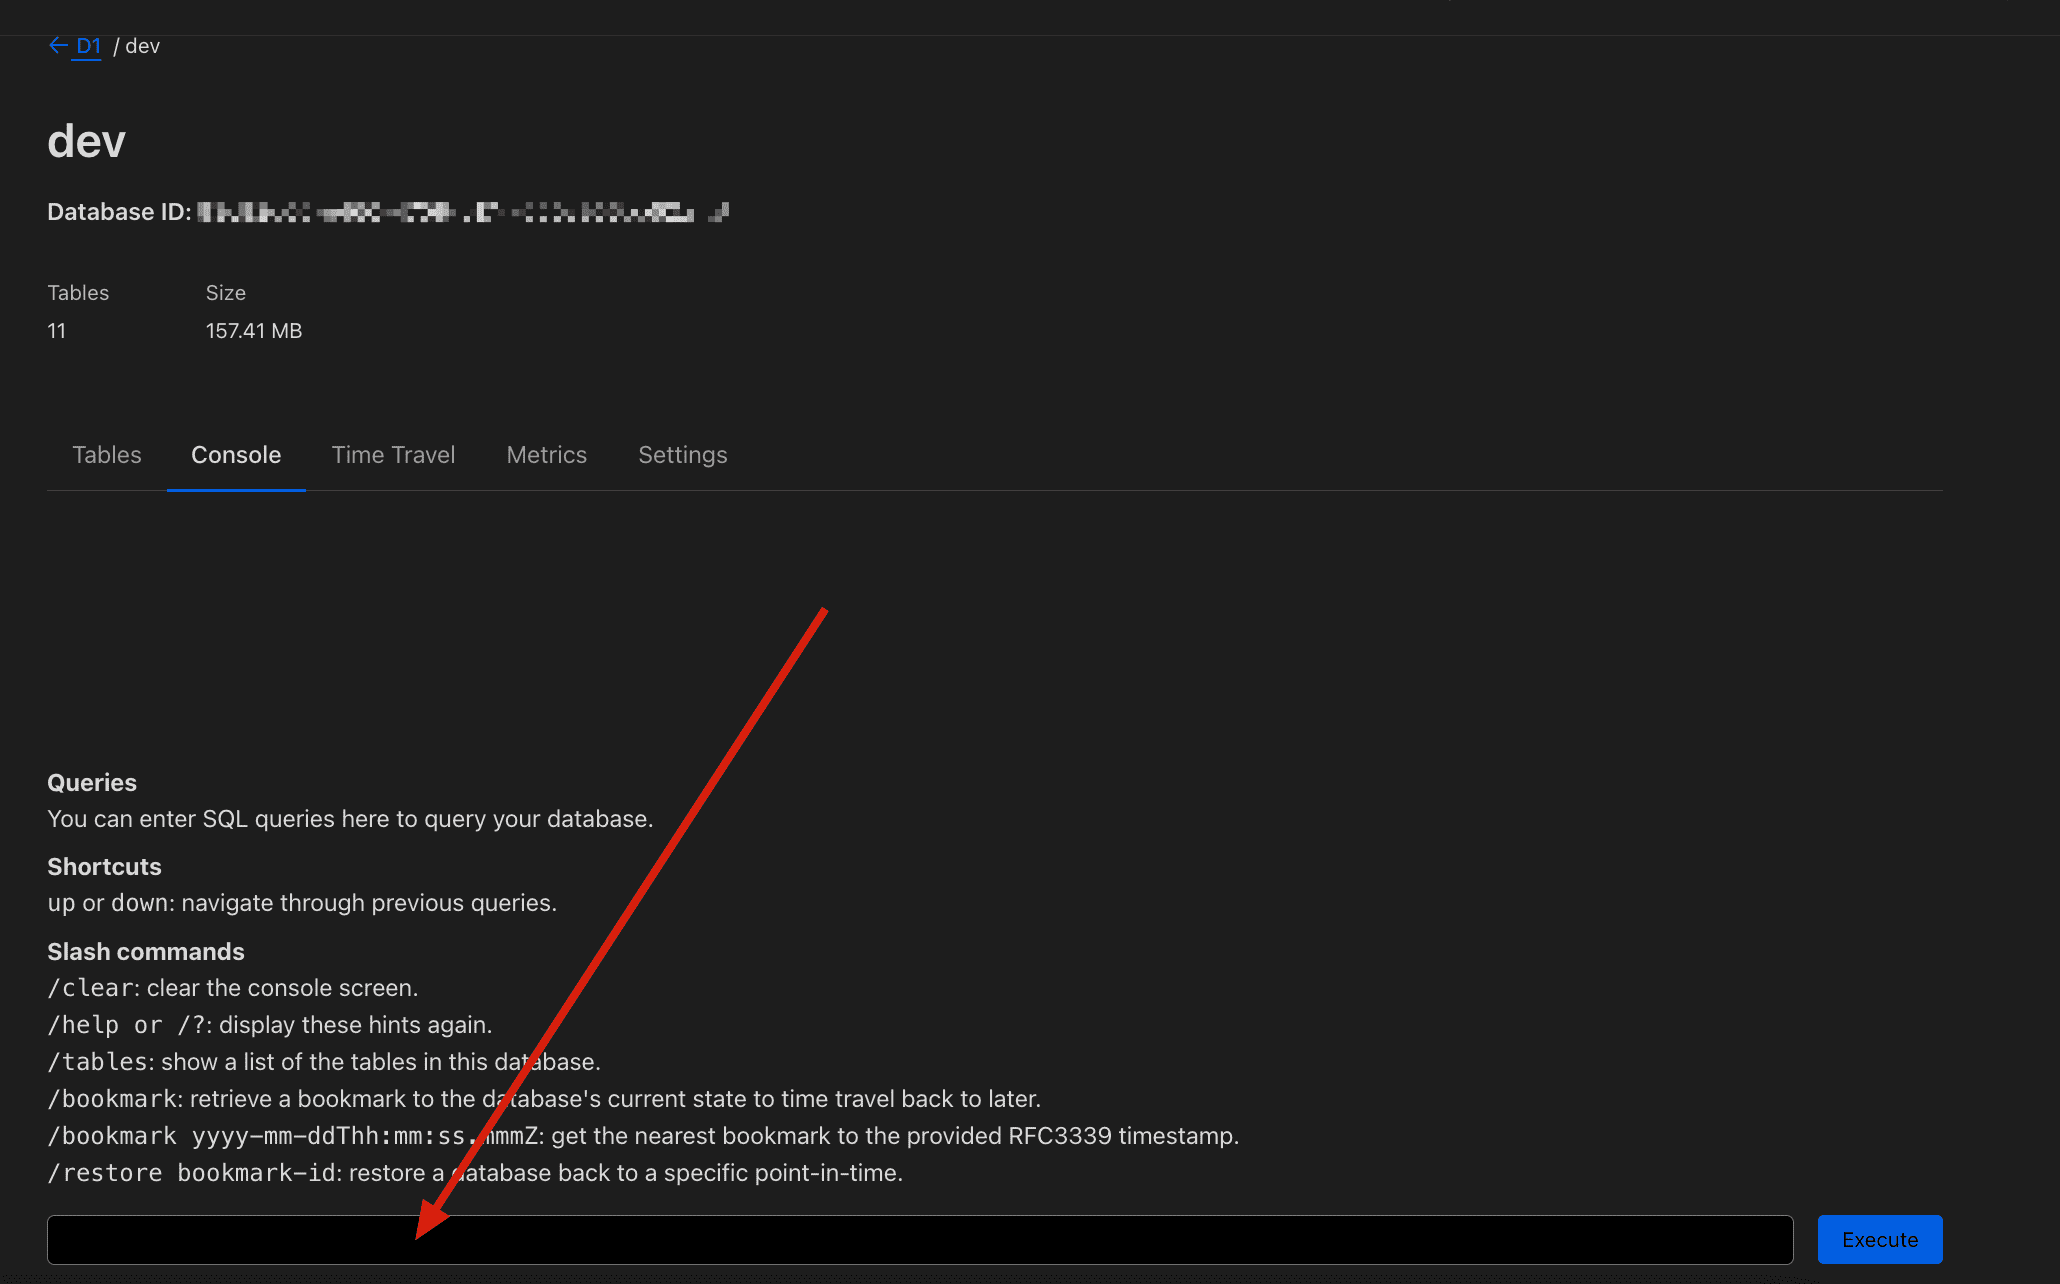Click the 157.41 MB size value
The image size is (2060, 1284).
(x=254, y=331)
